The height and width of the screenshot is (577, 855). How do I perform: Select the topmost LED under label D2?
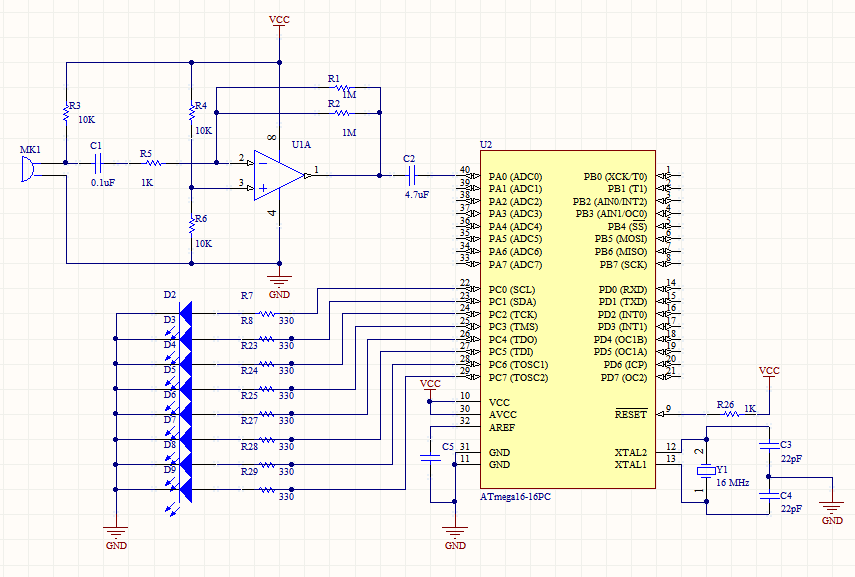coord(185,314)
